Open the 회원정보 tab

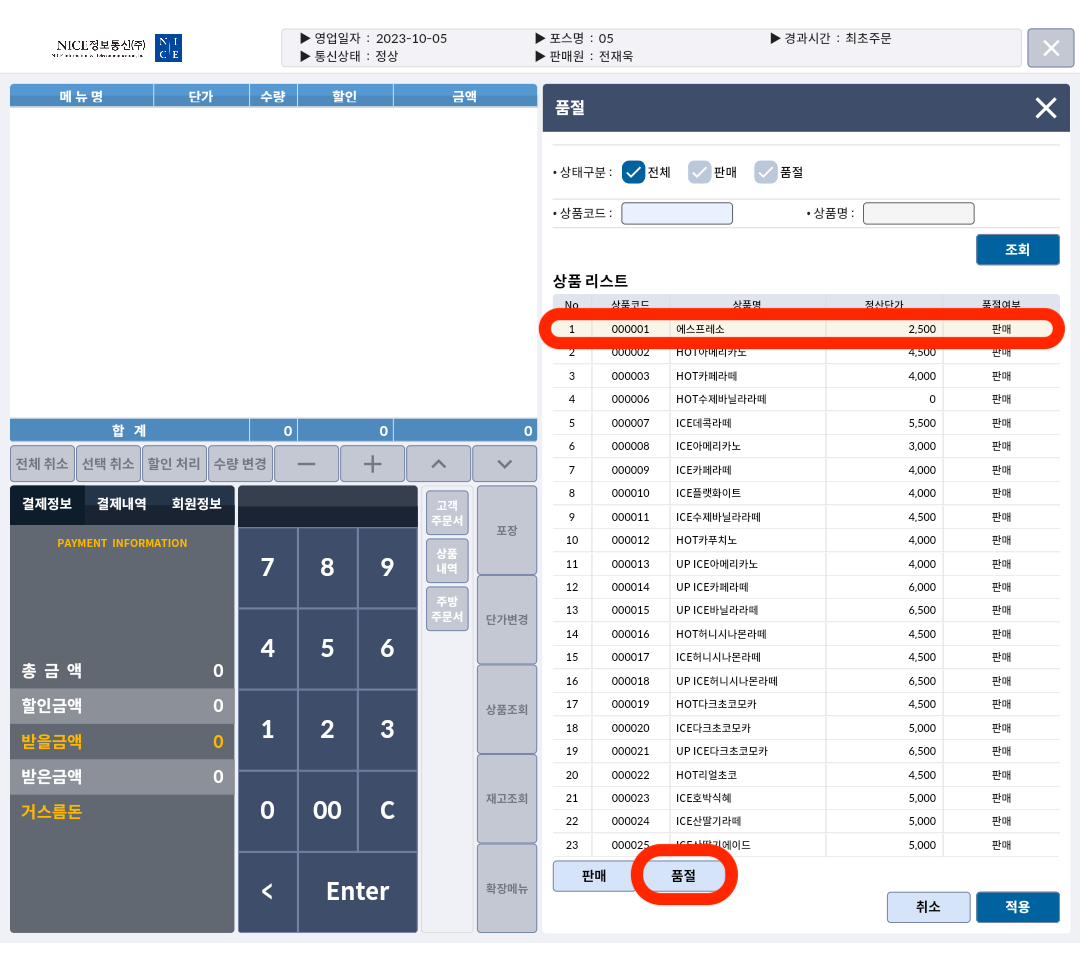click(196, 504)
